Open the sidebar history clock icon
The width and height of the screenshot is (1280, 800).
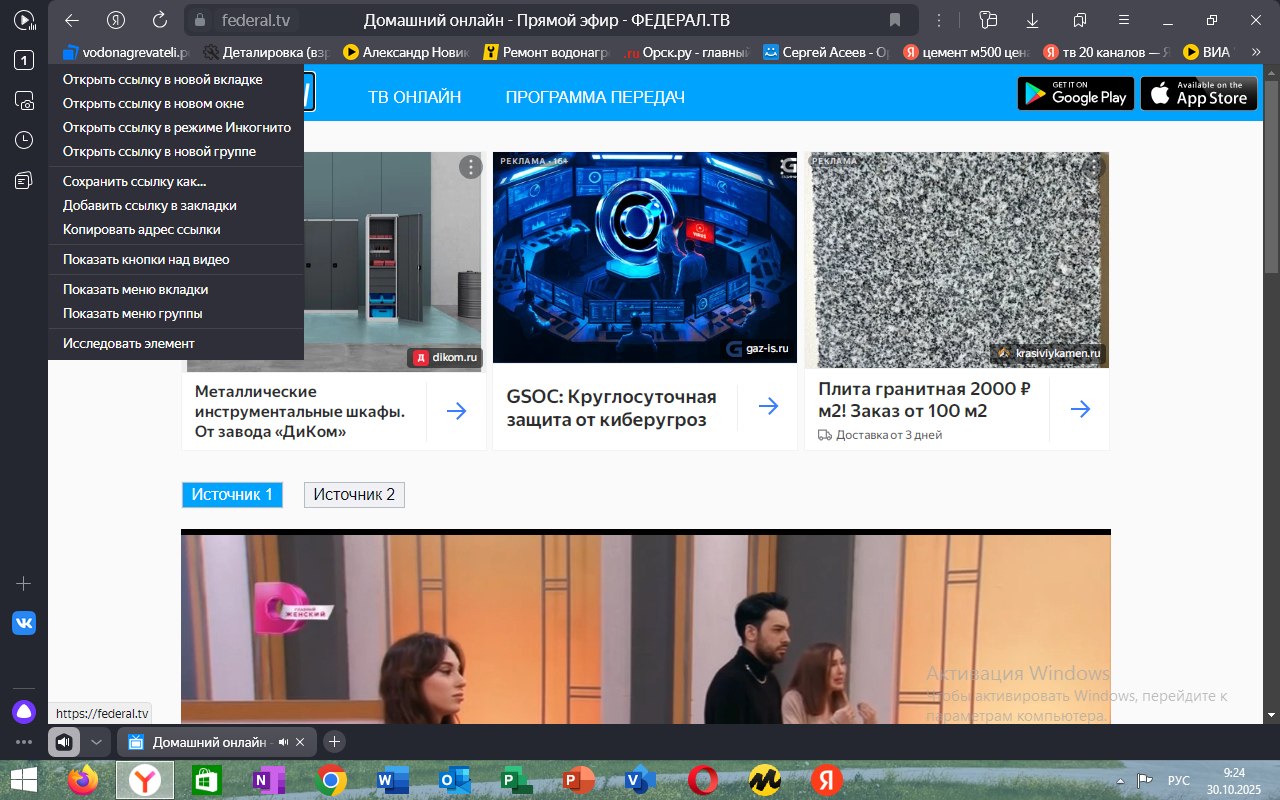(x=24, y=140)
